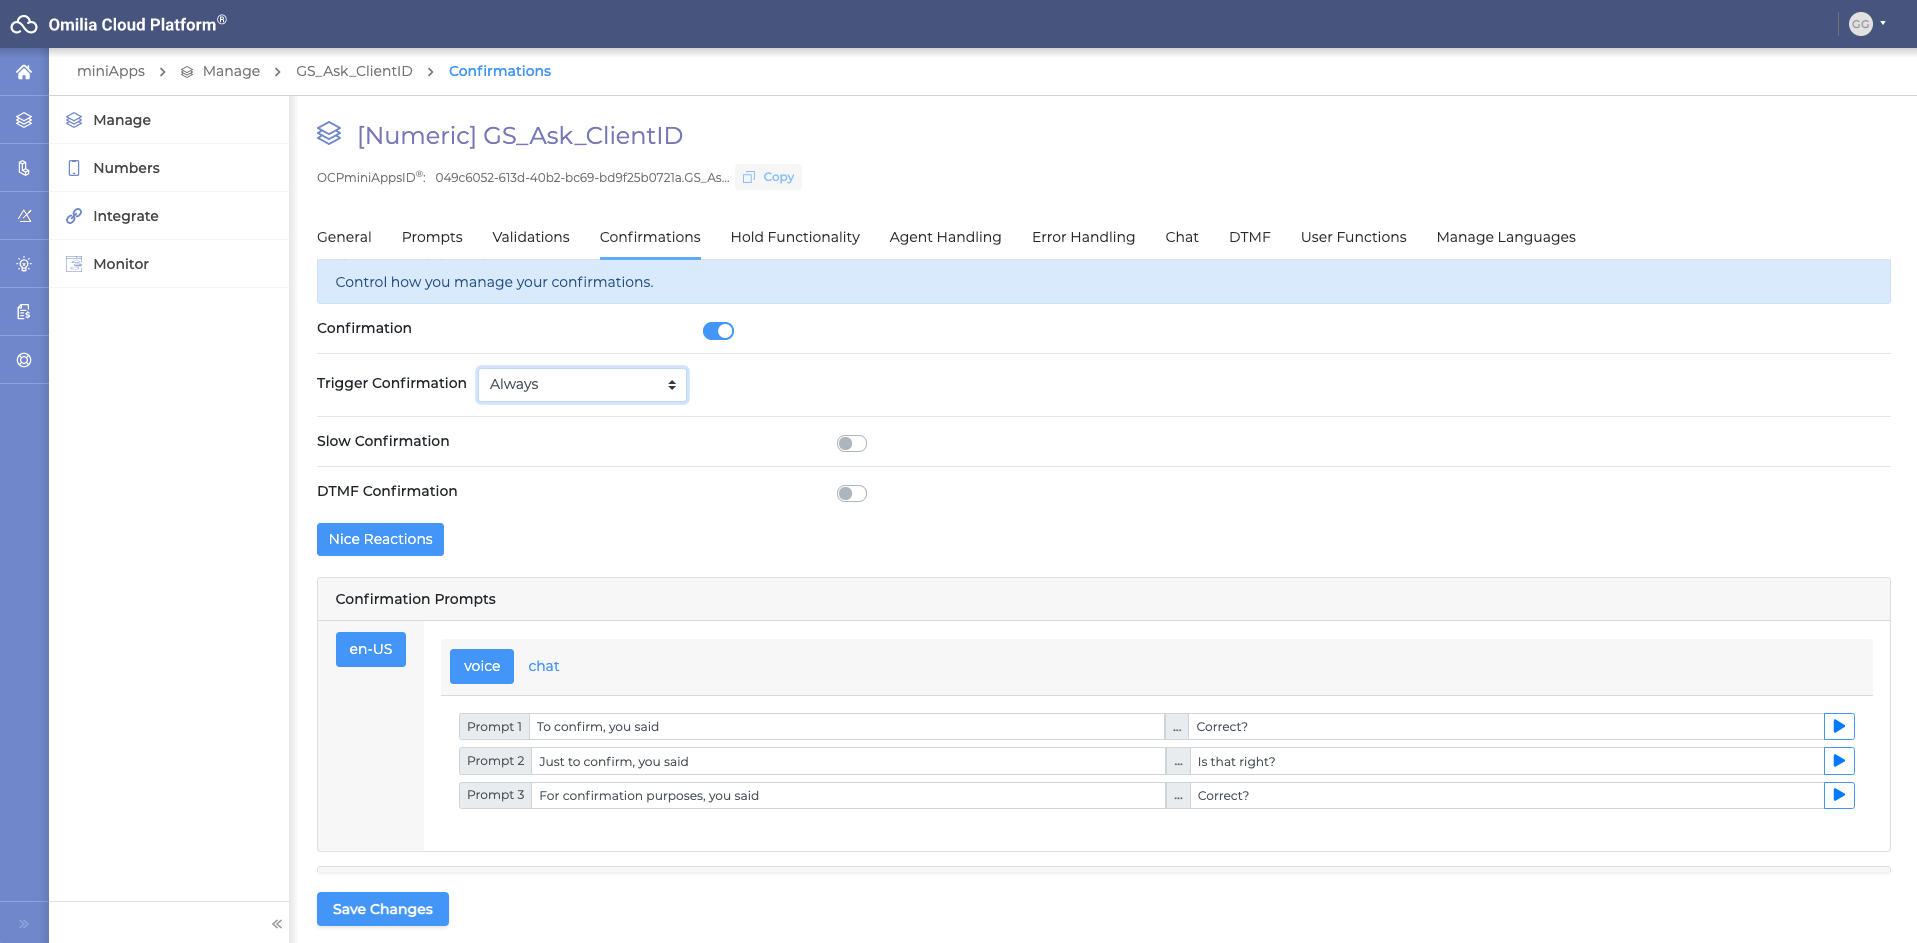This screenshot has width=1917, height=943.
Task: Click the Omilia Cloud Platform title
Action: [137, 24]
